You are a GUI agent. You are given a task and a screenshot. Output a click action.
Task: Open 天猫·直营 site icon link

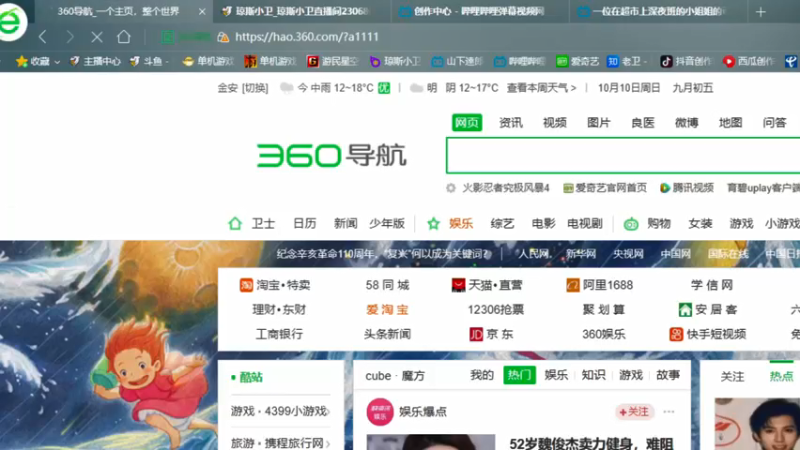tap(487, 285)
